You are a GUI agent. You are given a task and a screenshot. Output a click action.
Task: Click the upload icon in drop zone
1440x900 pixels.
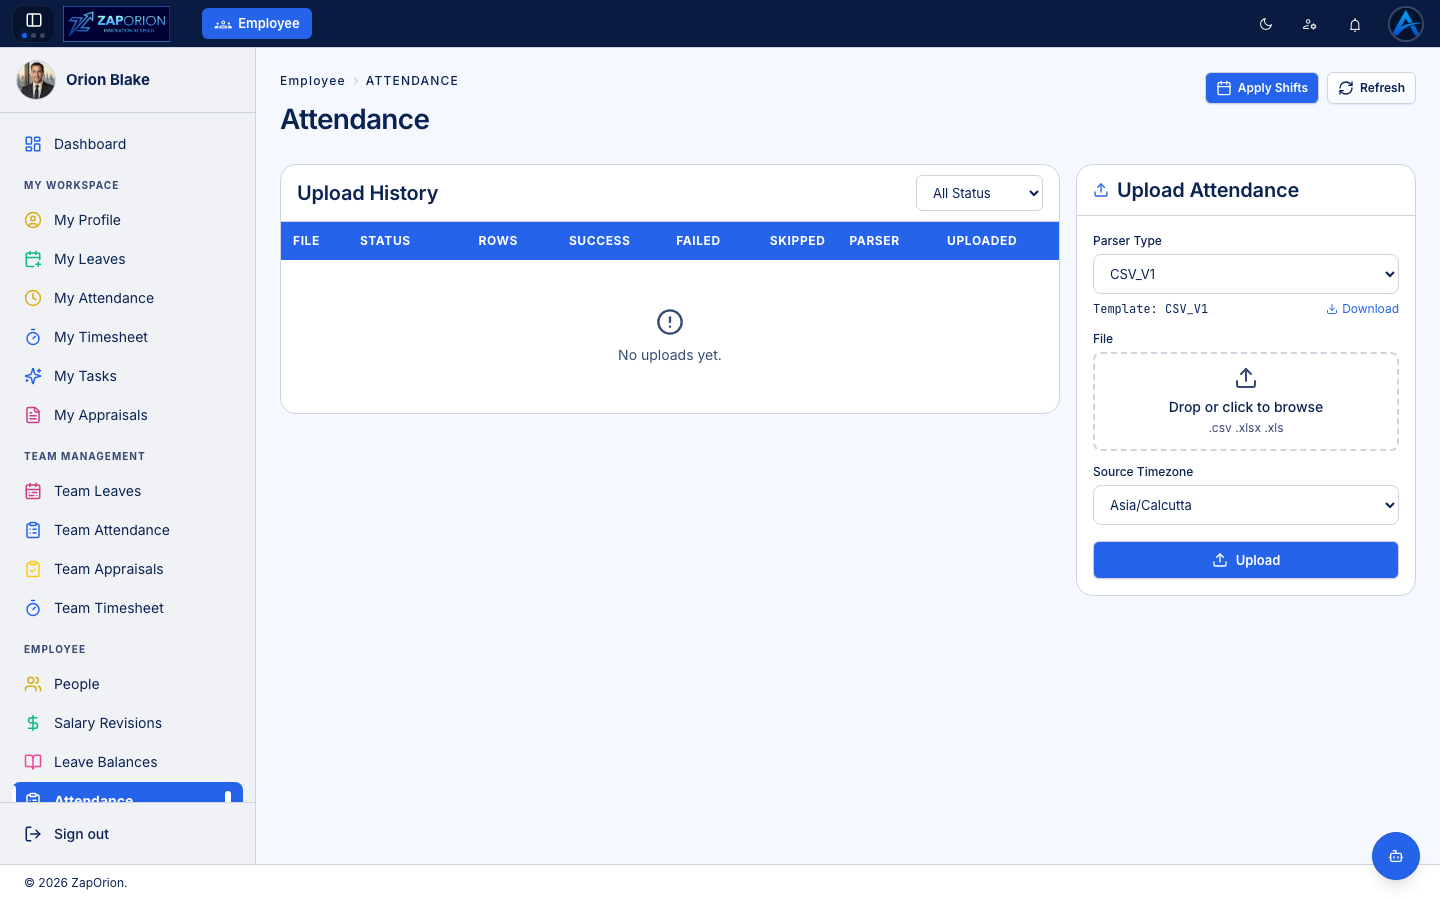(1246, 378)
